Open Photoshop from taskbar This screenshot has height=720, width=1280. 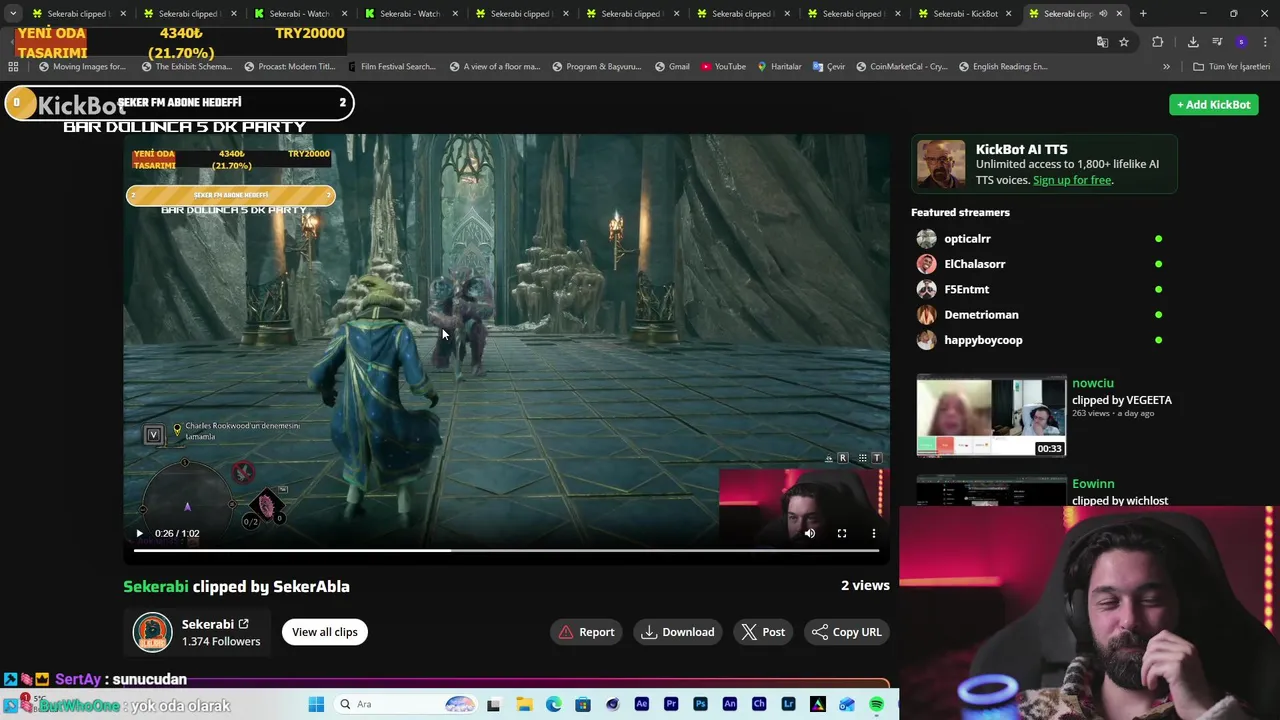(x=700, y=705)
